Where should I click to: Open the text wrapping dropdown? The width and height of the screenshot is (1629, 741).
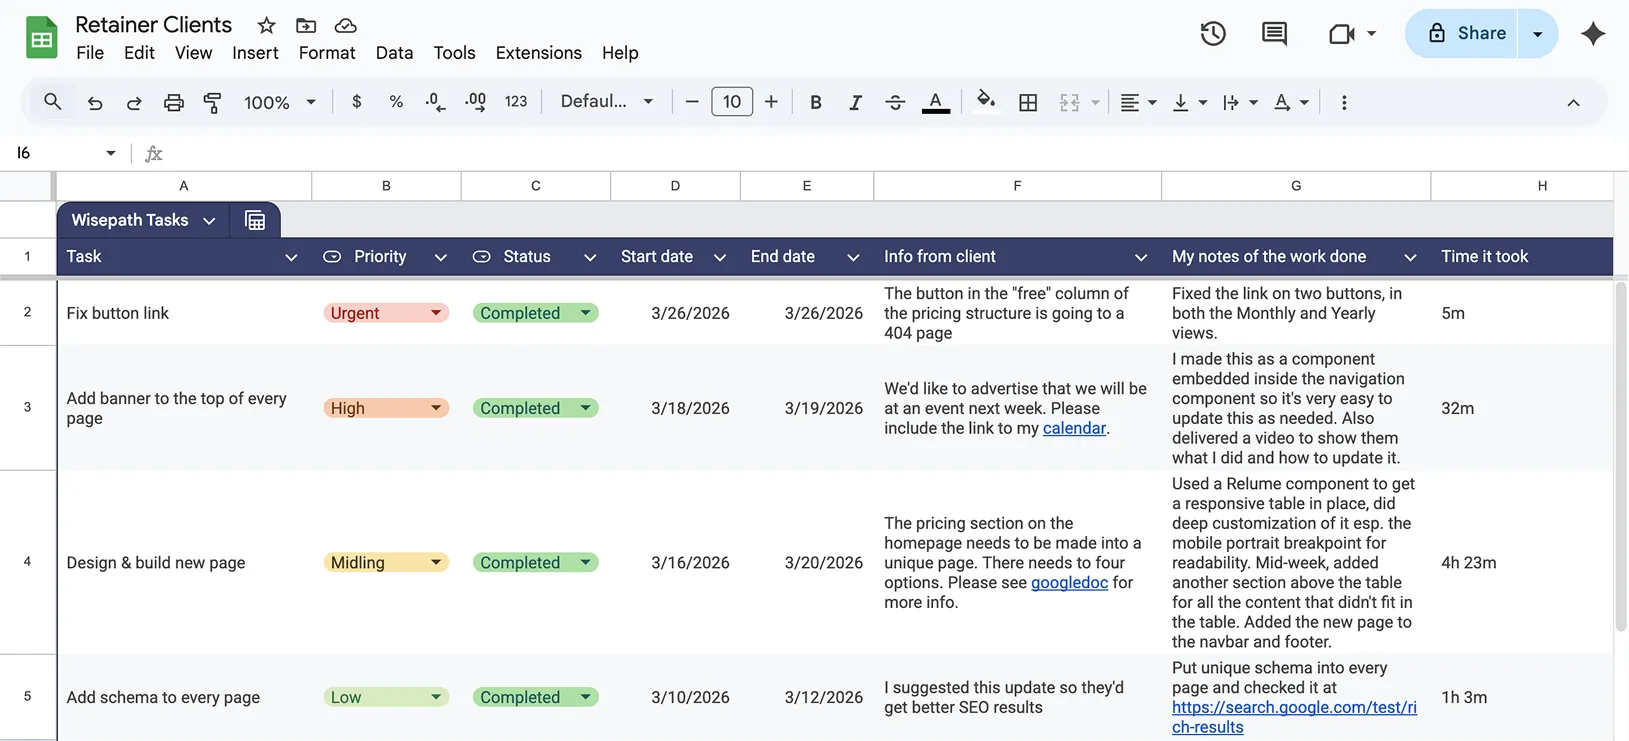click(x=1240, y=102)
